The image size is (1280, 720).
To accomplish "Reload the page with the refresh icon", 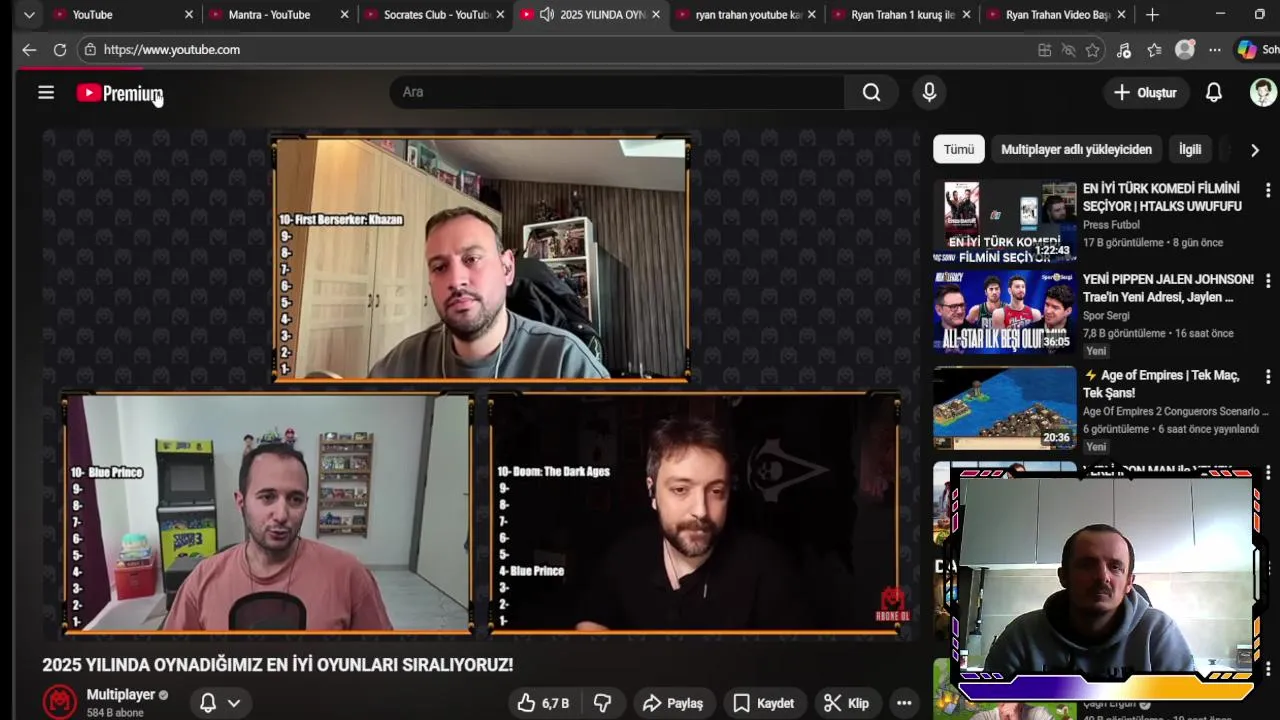I will click(60, 50).
